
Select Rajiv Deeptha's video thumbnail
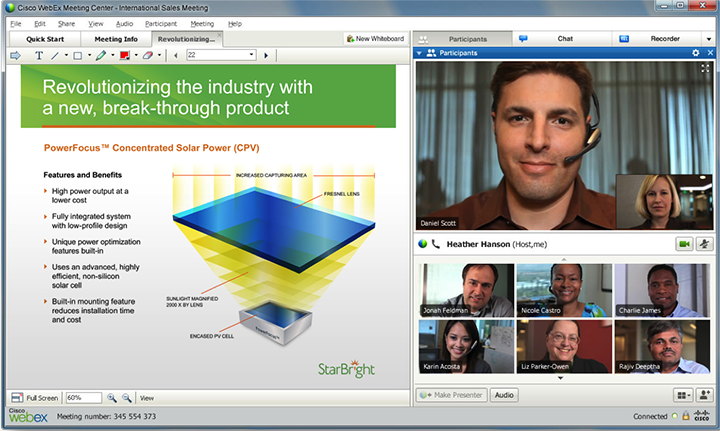pos(662,347)
